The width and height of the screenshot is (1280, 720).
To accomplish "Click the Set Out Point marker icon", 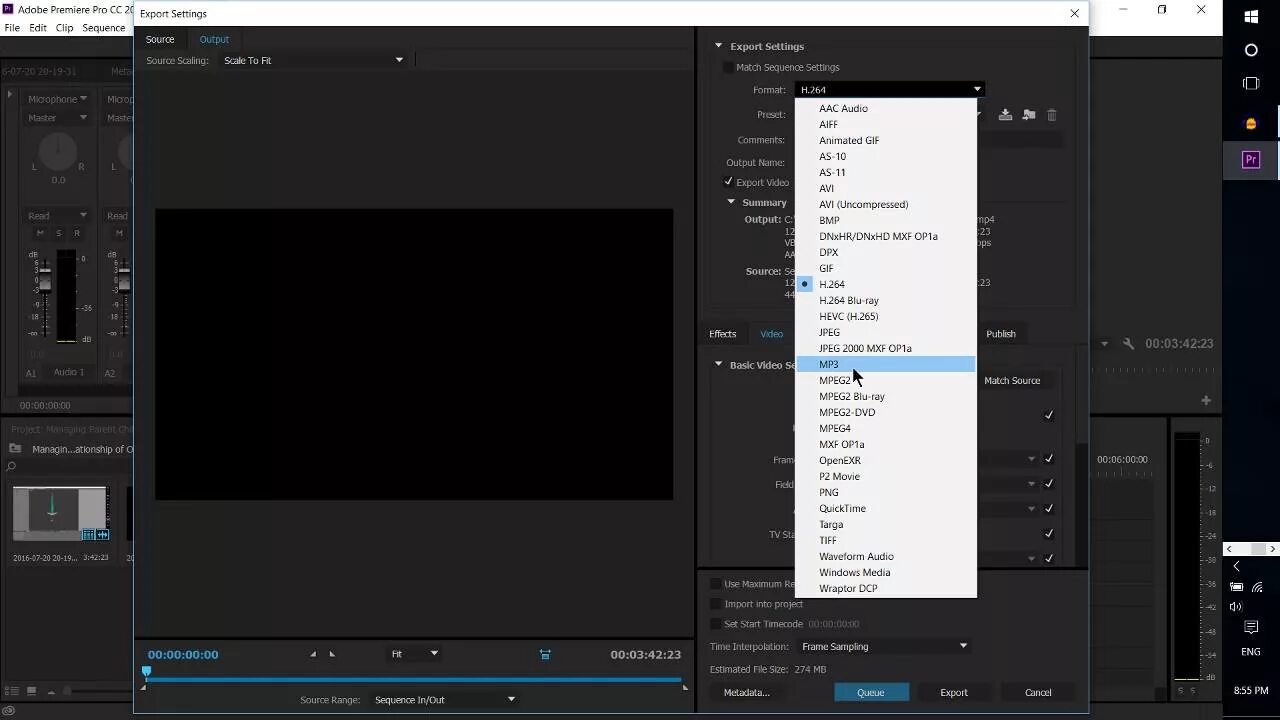I will point(332,654).
